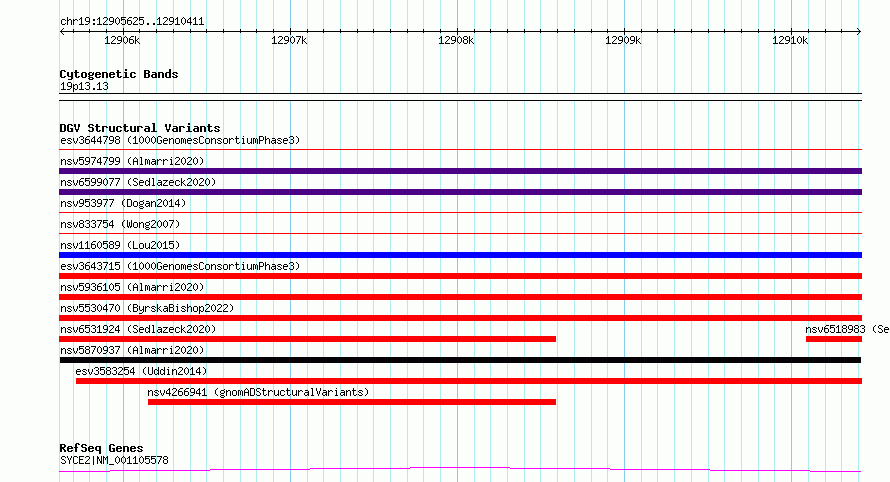Click the red esv3643715 variant bar
The image size is (890, 482).
460,276
